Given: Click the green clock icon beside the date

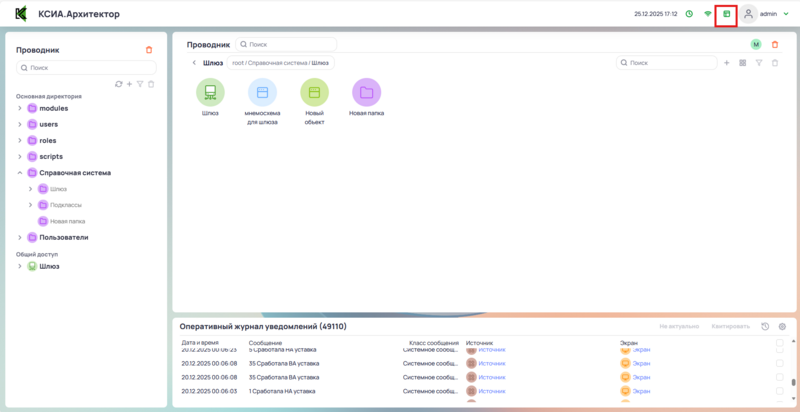Looking at the screenshot, I should 689,14.
